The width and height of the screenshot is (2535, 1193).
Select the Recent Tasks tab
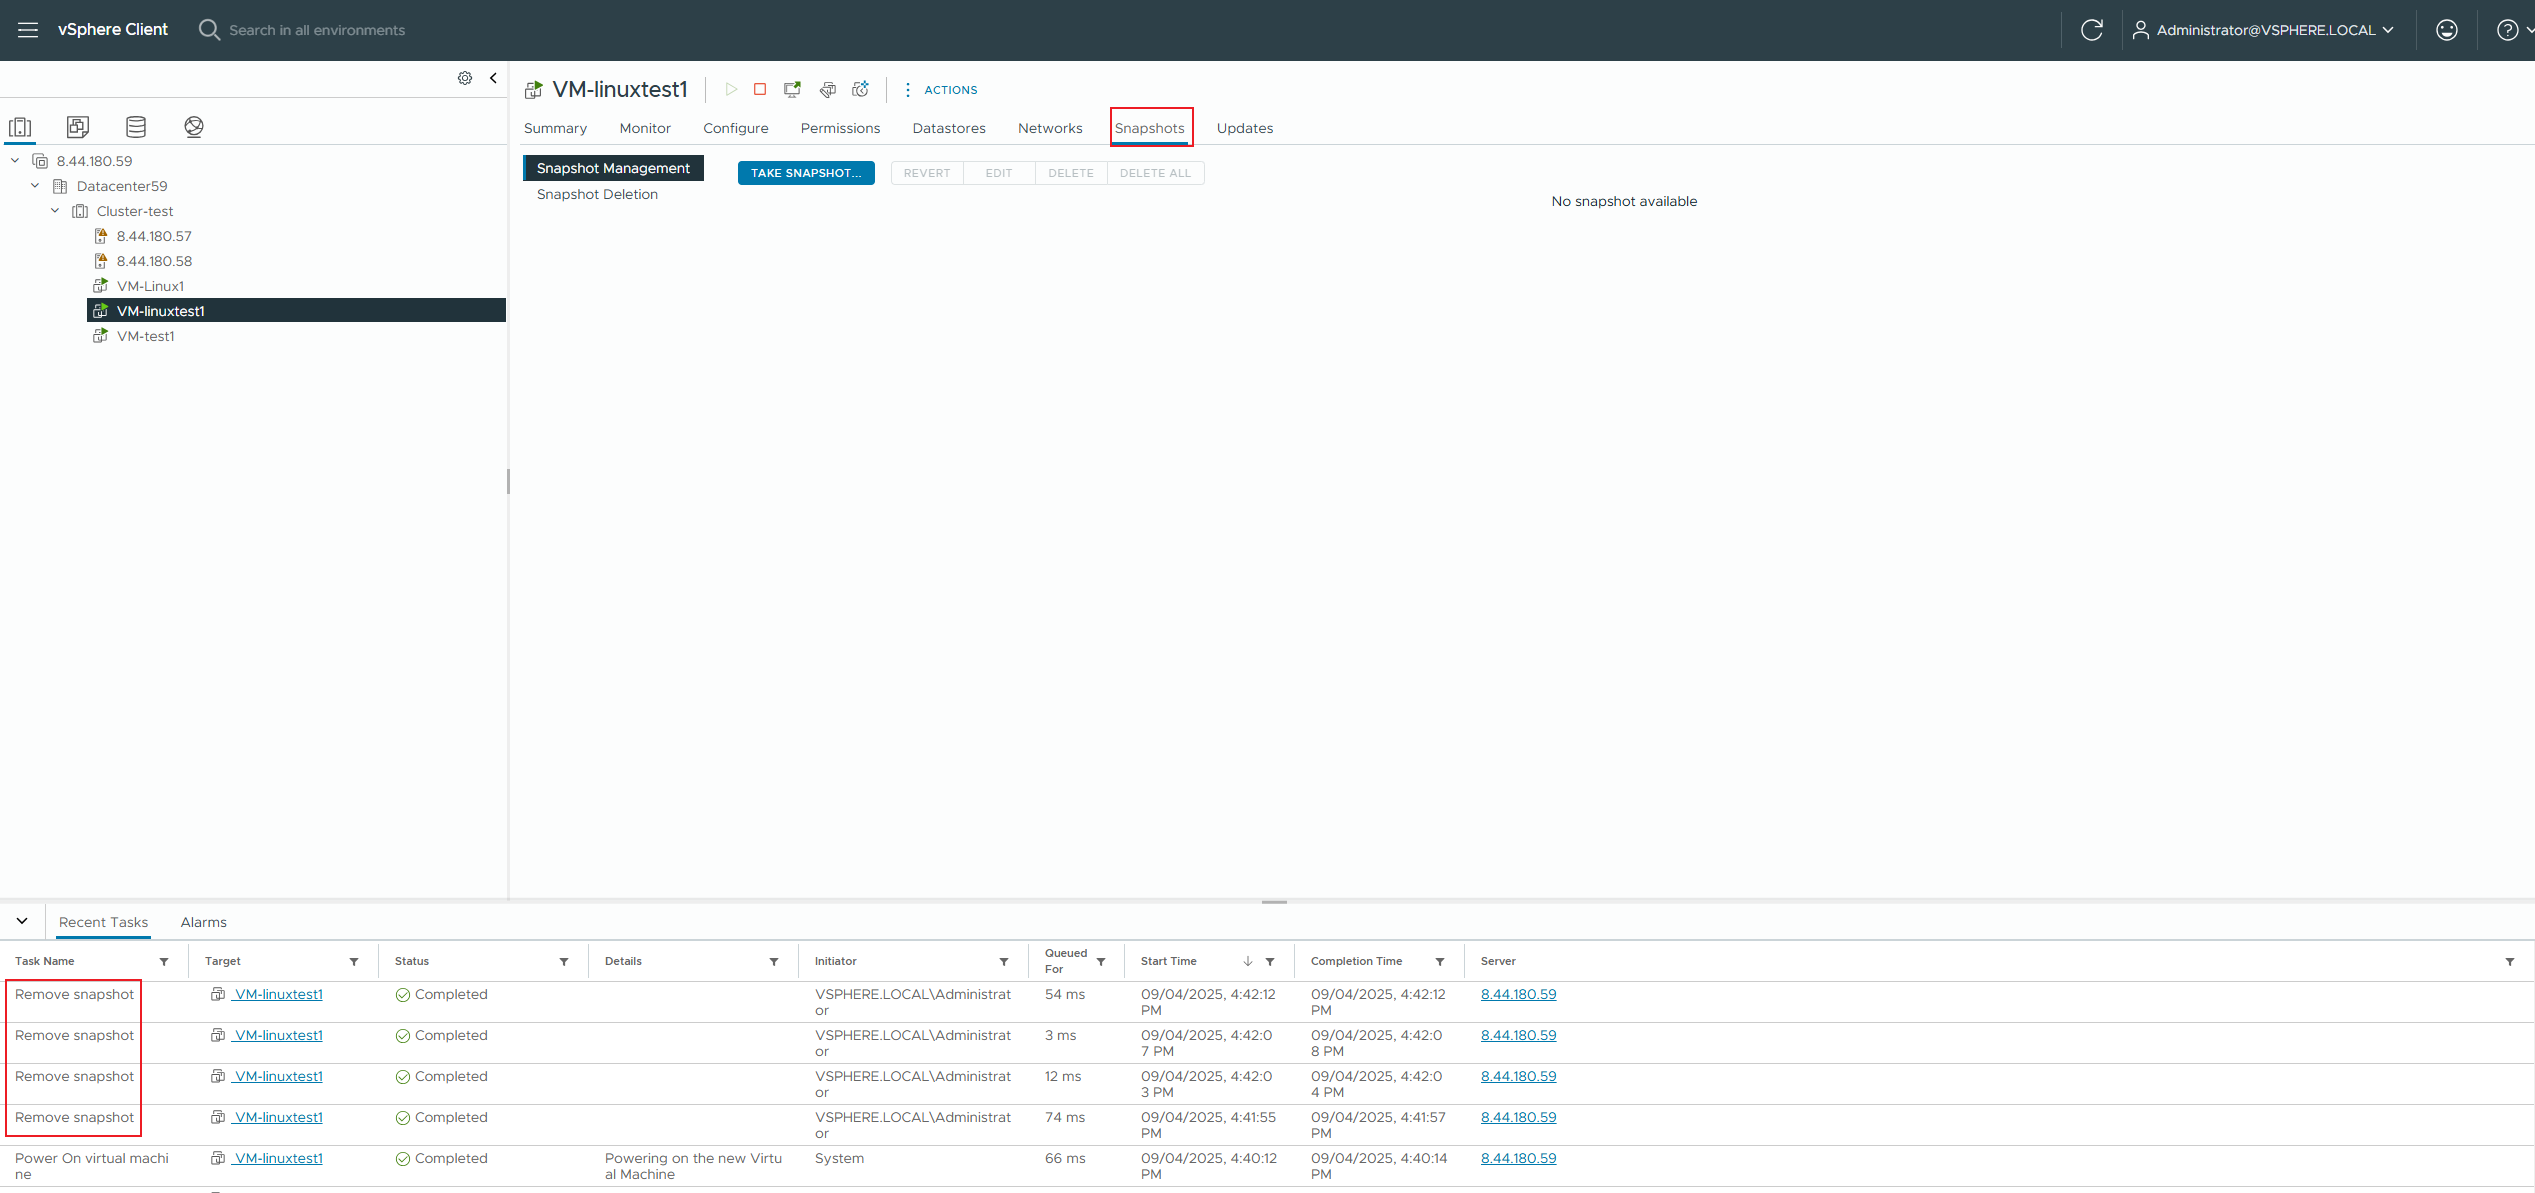click(x=103, y=922)
